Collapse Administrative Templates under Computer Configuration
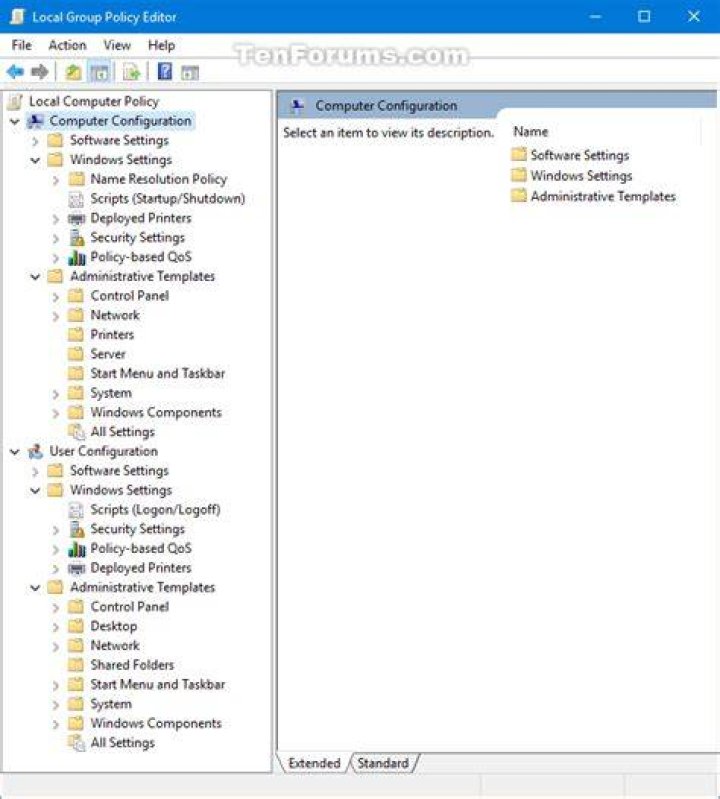720x799 pixels. coord(35,277)
